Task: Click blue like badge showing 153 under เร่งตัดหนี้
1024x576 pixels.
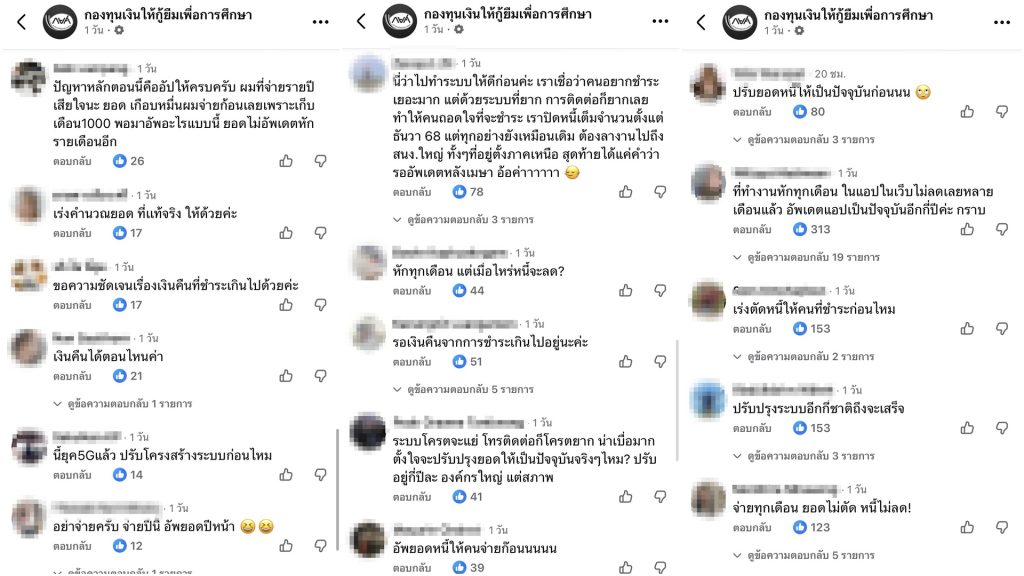Action: coord(811,328)
